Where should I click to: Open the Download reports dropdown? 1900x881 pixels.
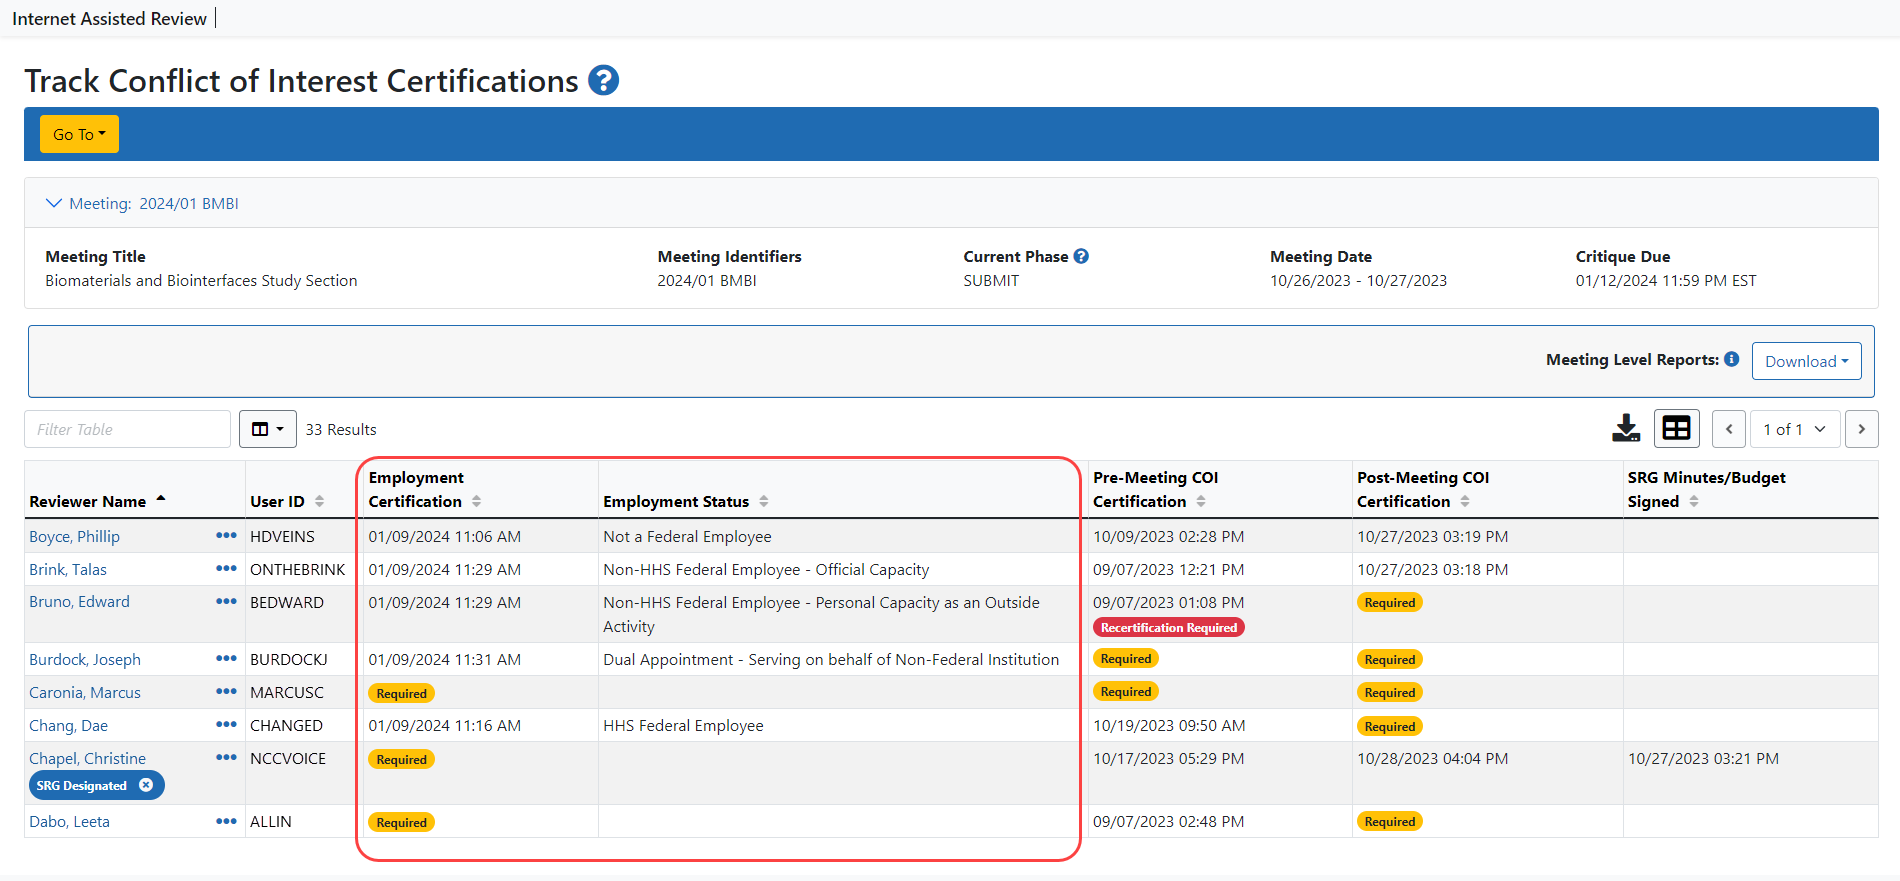click(x=1806, y=361)
